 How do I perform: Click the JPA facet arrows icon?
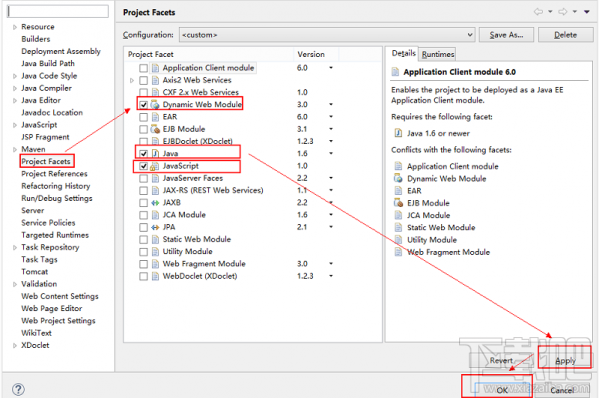coord(155,227)
